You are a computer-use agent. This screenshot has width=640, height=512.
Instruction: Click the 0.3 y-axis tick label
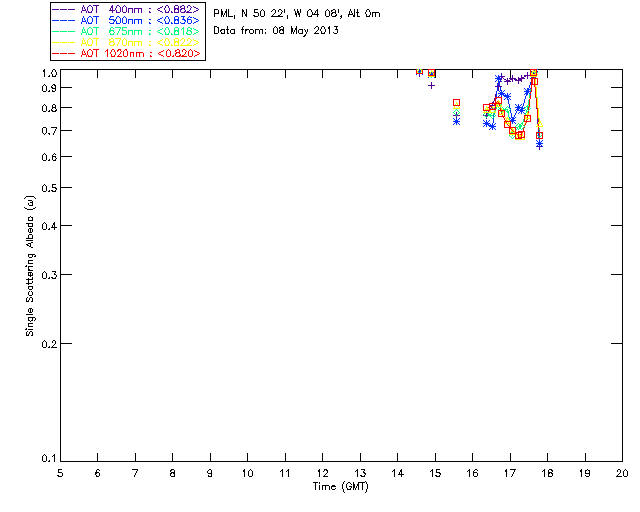[49, 275]
